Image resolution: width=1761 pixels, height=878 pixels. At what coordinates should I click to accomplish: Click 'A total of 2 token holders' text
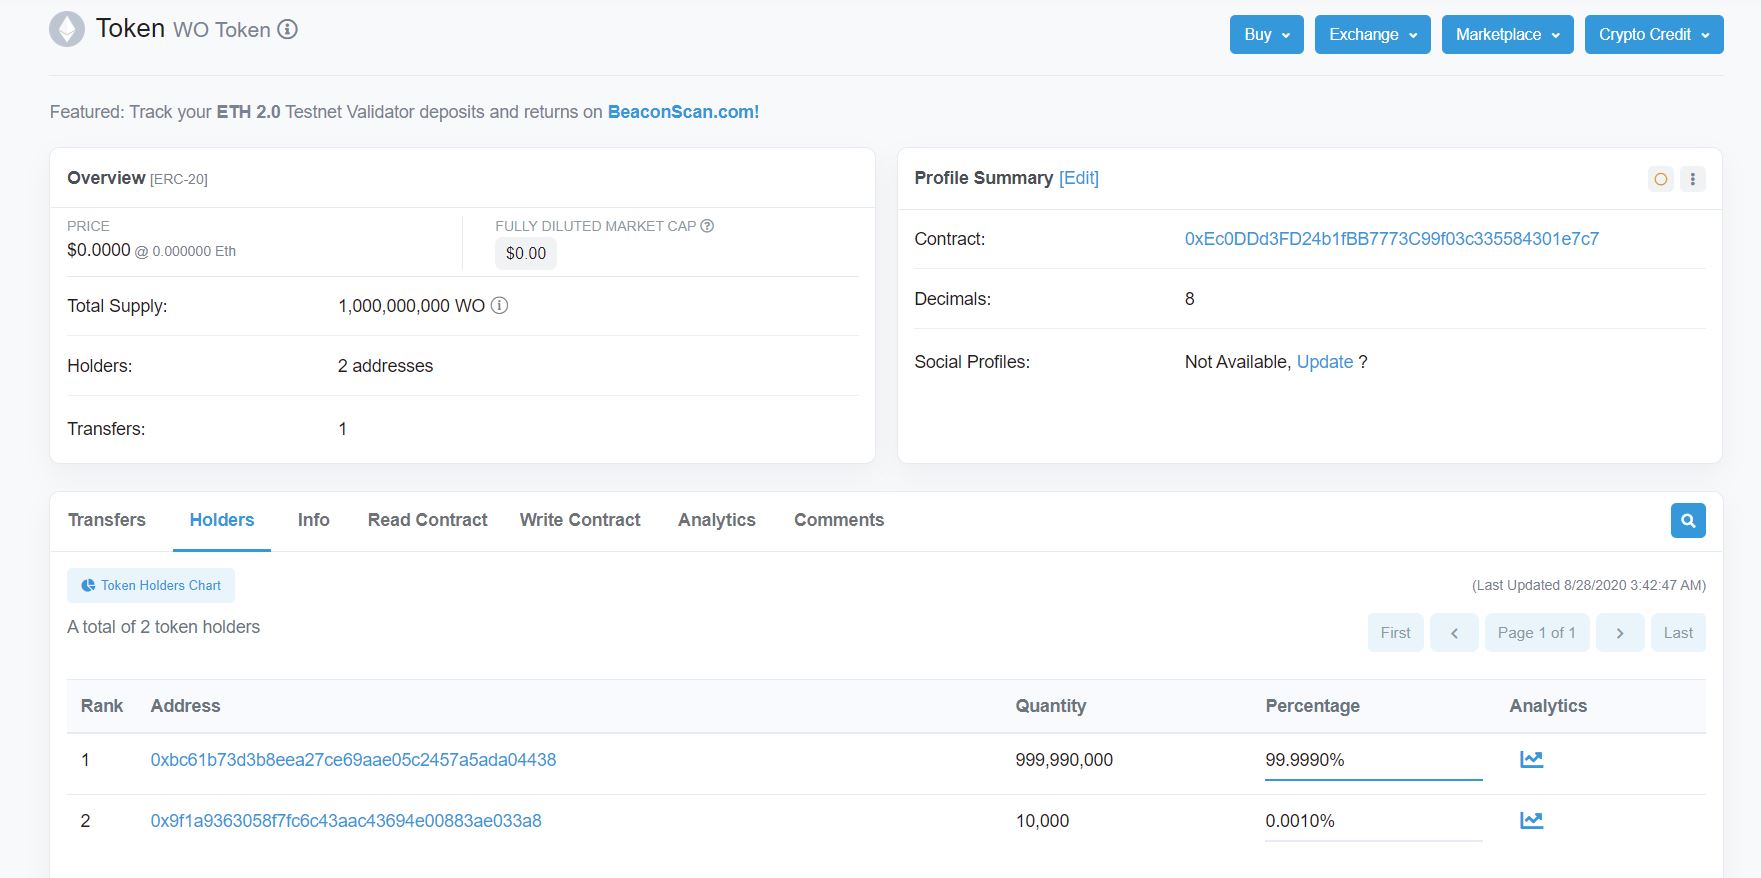[164, 627]
